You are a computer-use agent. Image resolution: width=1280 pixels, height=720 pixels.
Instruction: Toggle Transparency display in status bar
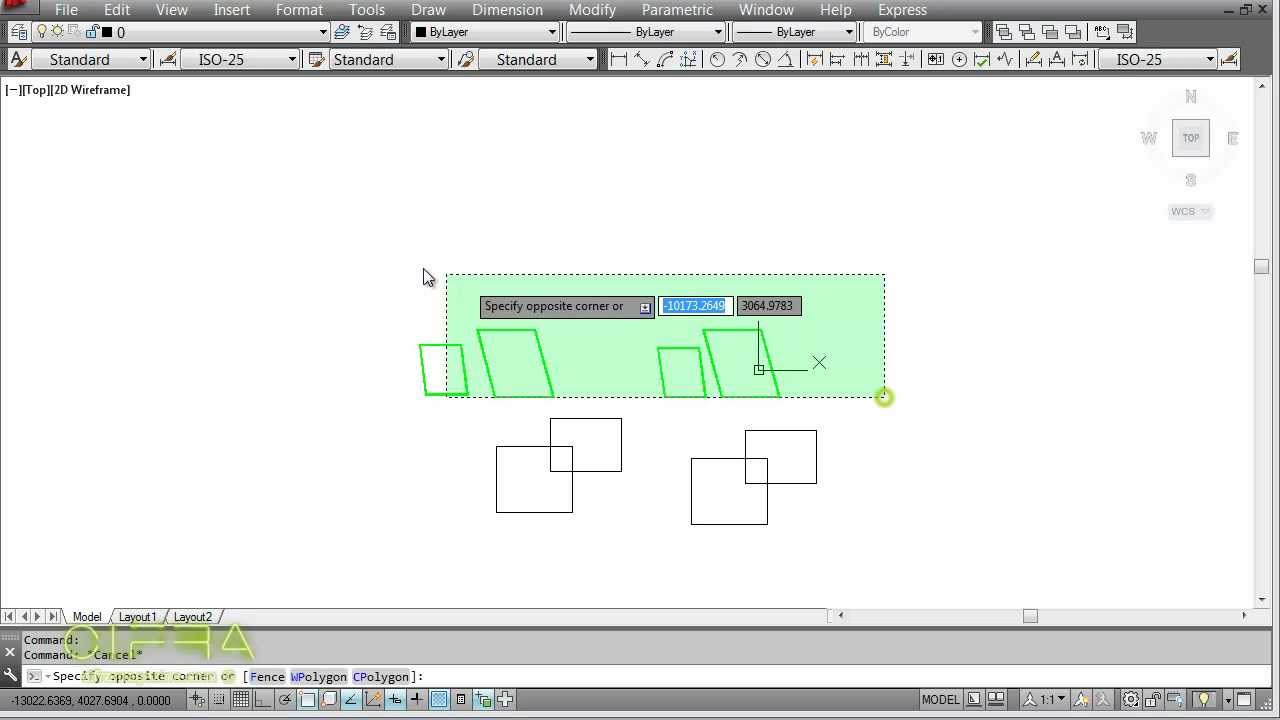tap(439, 700)
